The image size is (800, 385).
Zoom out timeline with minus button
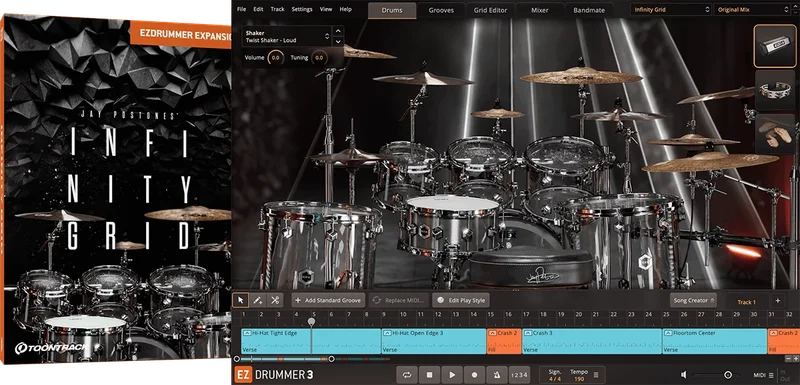coord(789,359)
